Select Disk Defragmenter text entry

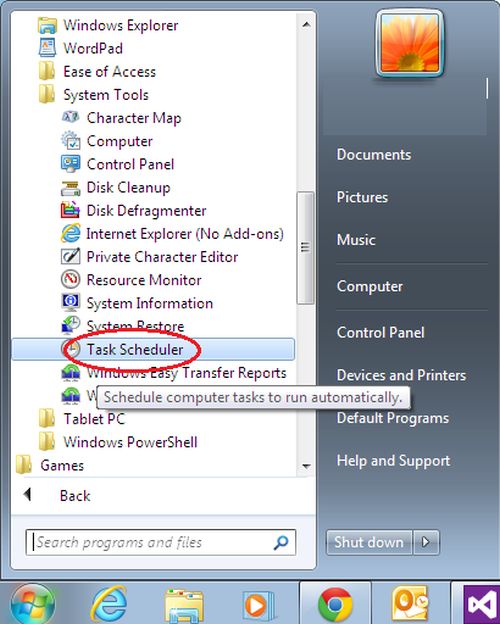click(x=146, y=211)
